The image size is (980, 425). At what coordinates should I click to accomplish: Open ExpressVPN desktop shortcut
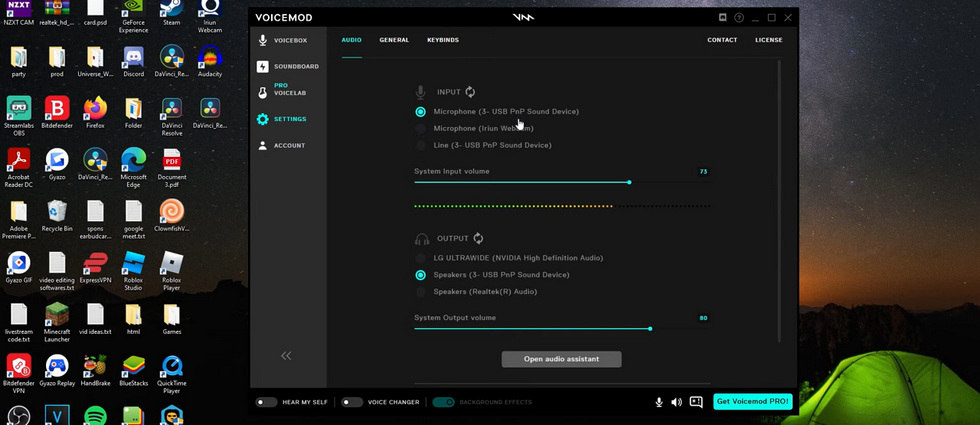pos(95,267)
